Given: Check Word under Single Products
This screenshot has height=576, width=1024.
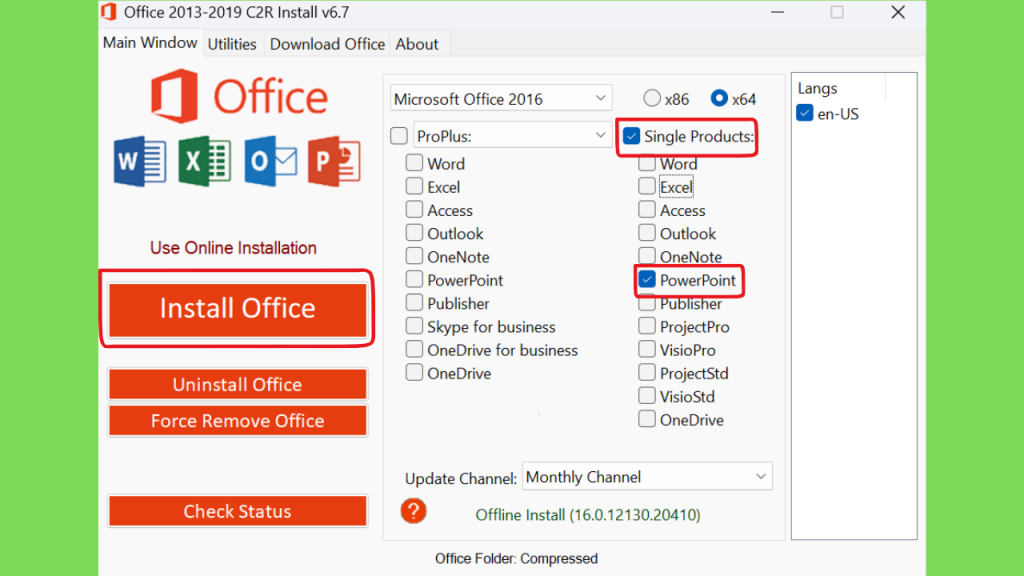Looking at the screenshot, I should click(647, 163).
